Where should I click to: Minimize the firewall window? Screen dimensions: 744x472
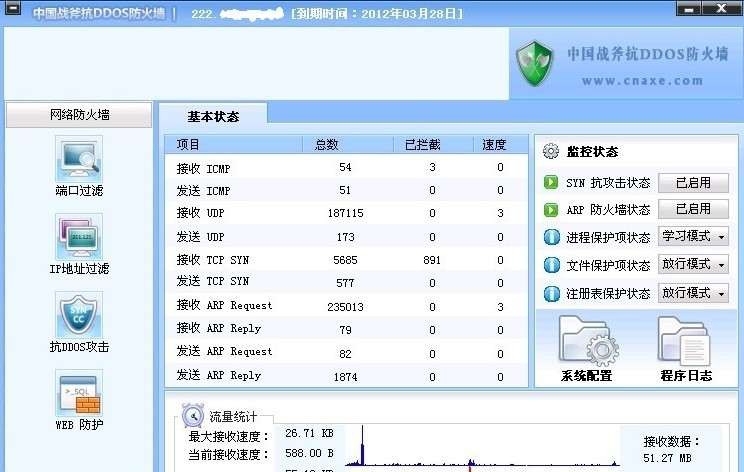pyautogui.click(x=689, y=8)
